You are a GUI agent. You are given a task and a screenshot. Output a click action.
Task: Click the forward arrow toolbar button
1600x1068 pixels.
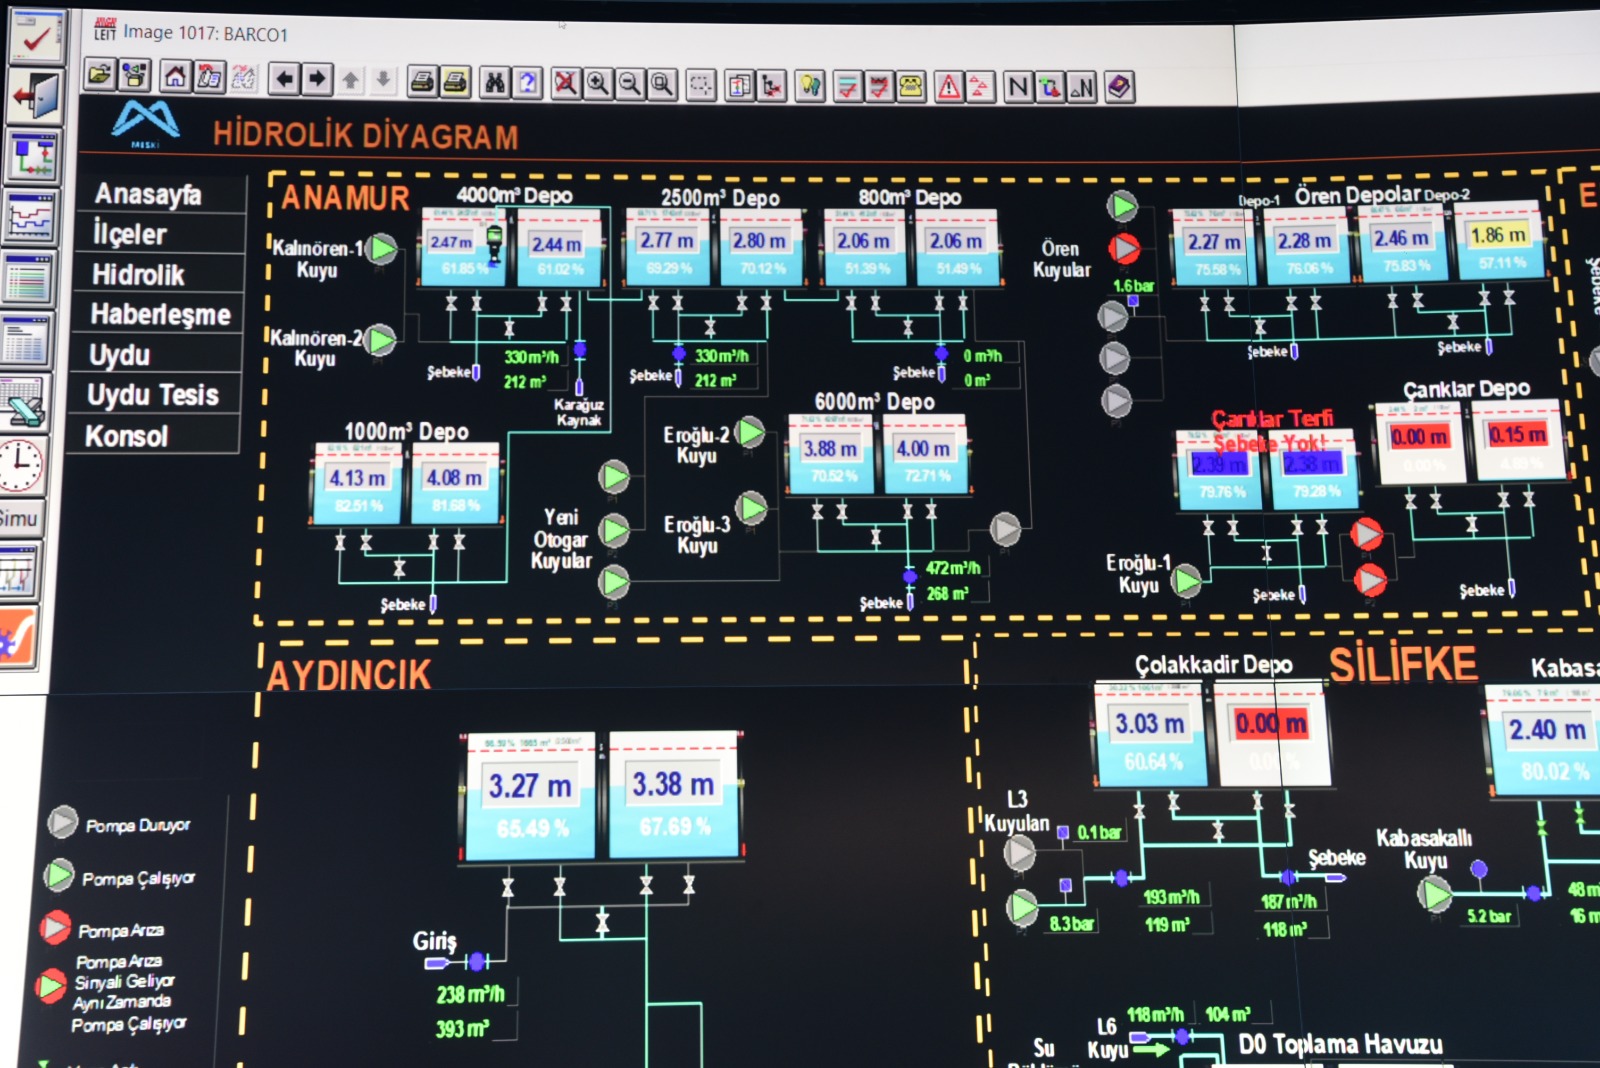click(x=317, y=79)
